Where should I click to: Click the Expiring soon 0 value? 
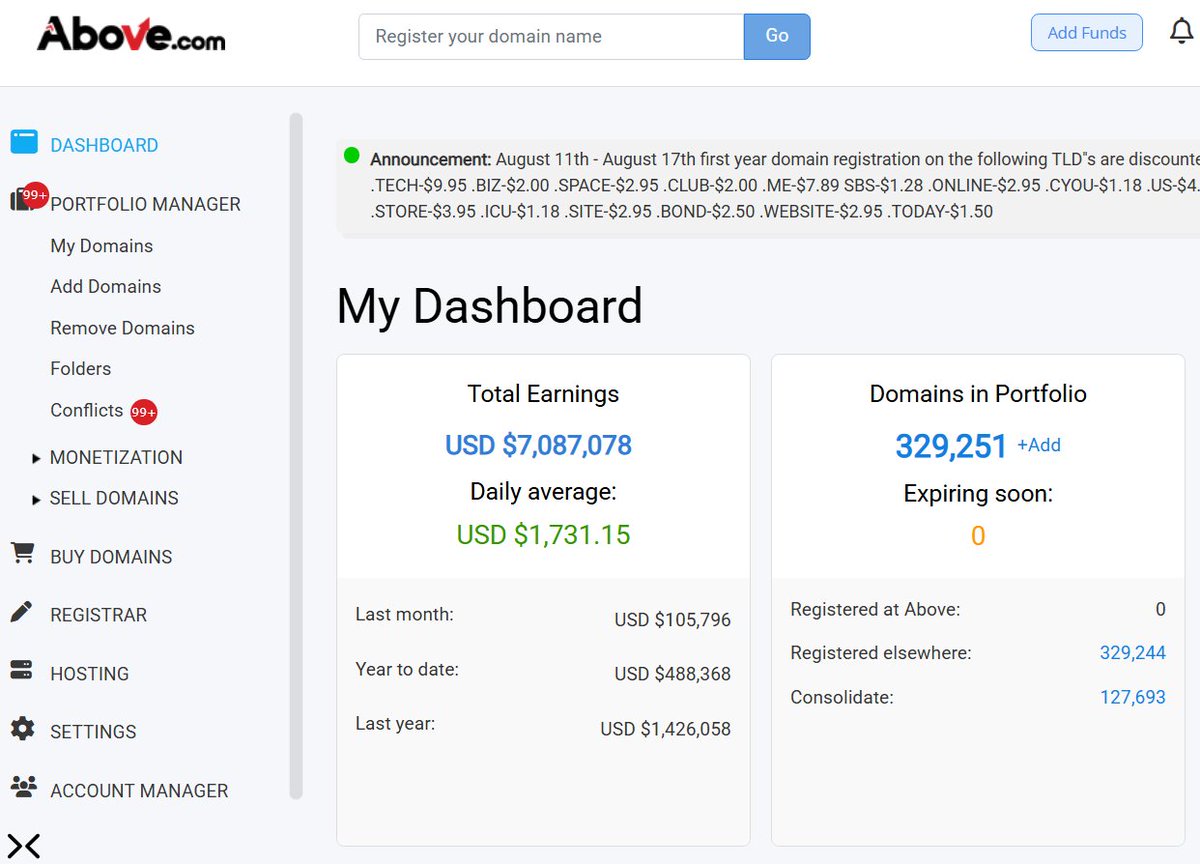point(978,537)
